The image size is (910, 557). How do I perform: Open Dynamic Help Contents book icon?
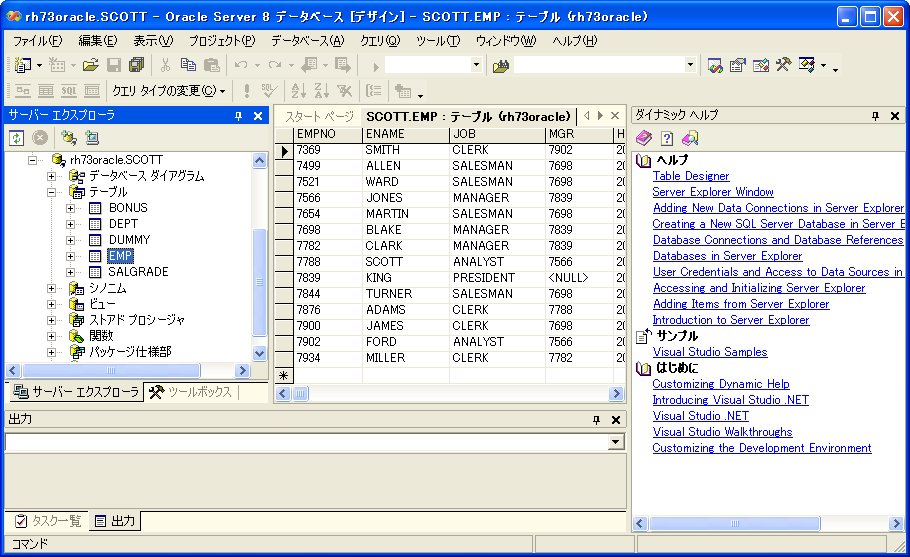[x=644, y=138]
